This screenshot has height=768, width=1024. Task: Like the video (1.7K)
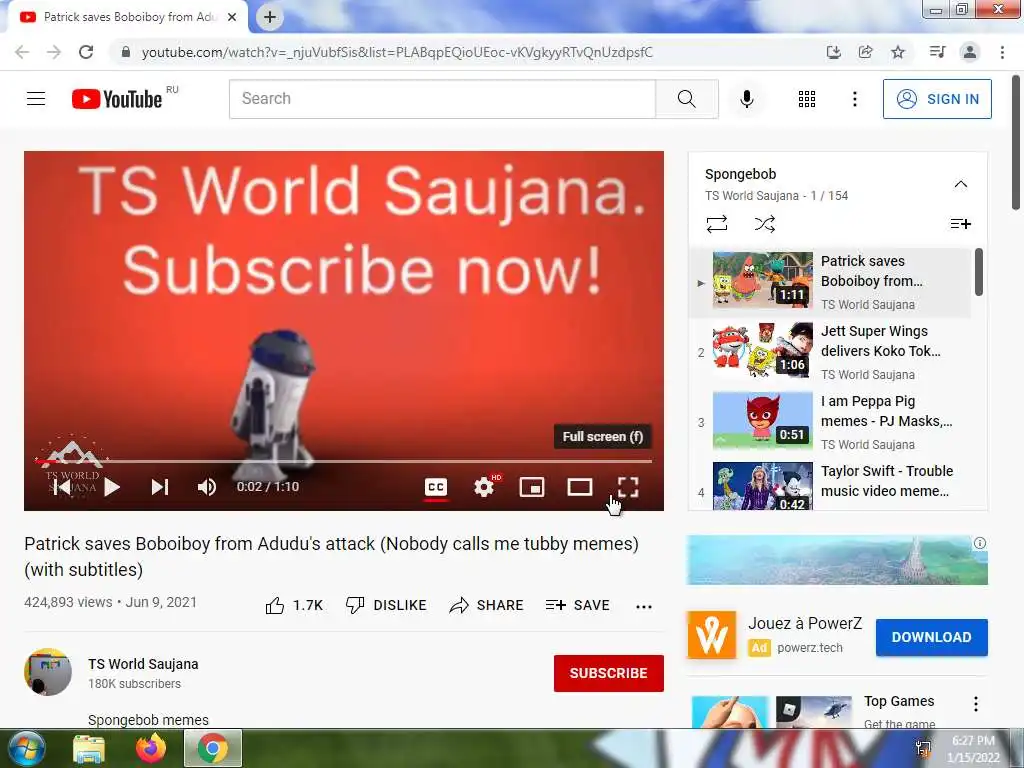(x=294, y=605)
